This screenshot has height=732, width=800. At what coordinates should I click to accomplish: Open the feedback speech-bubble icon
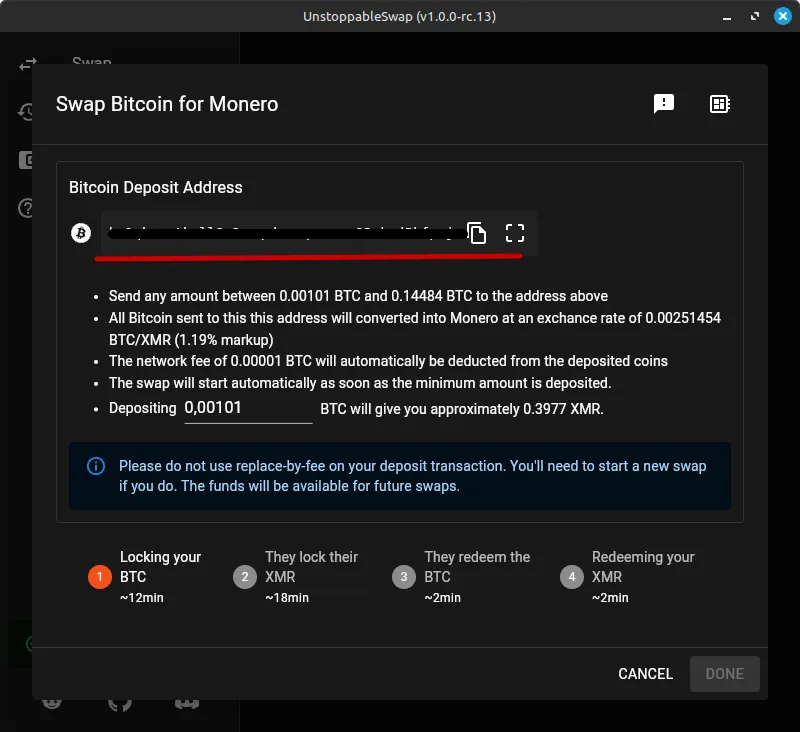coord(664,104)
